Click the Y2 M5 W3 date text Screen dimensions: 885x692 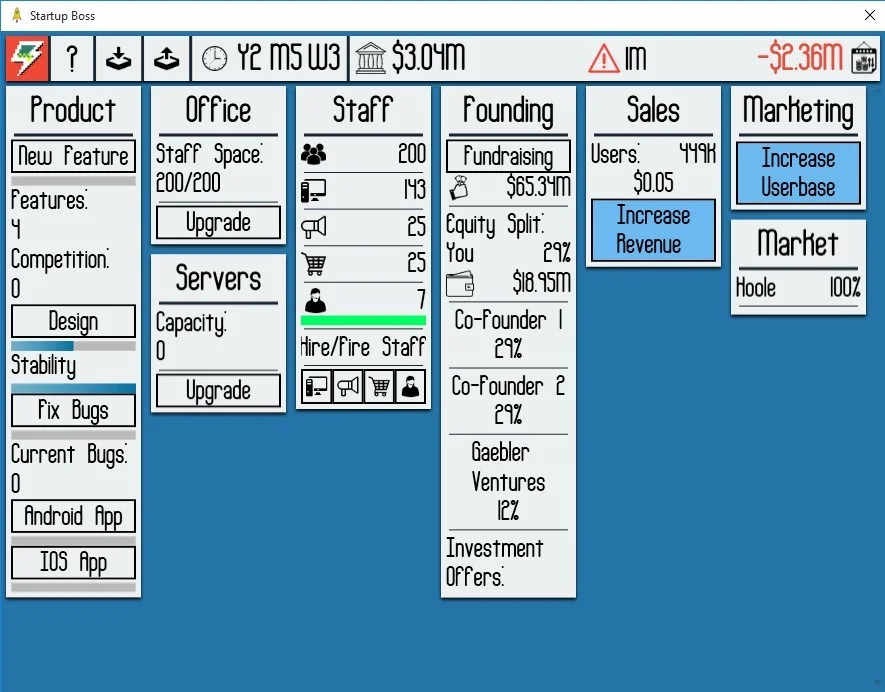tap(289, 58)
